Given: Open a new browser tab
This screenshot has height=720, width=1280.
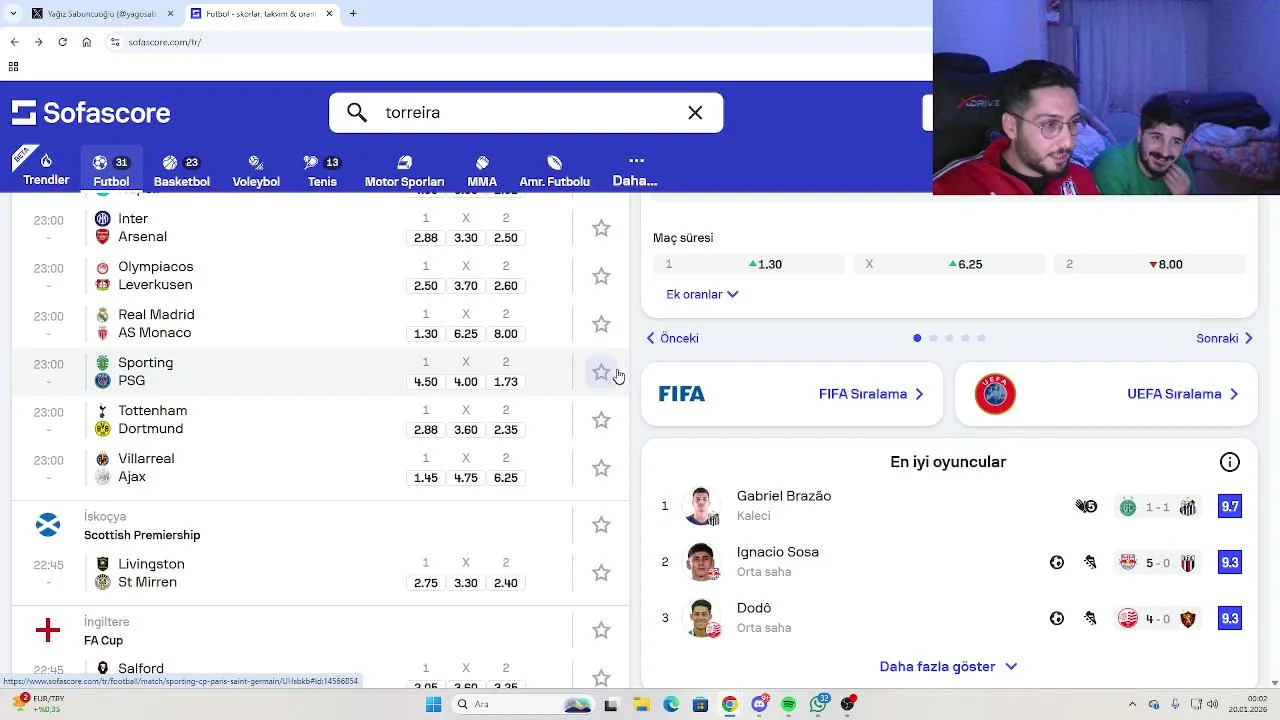Looking at the screenshot, I should [x=353, y=14].
